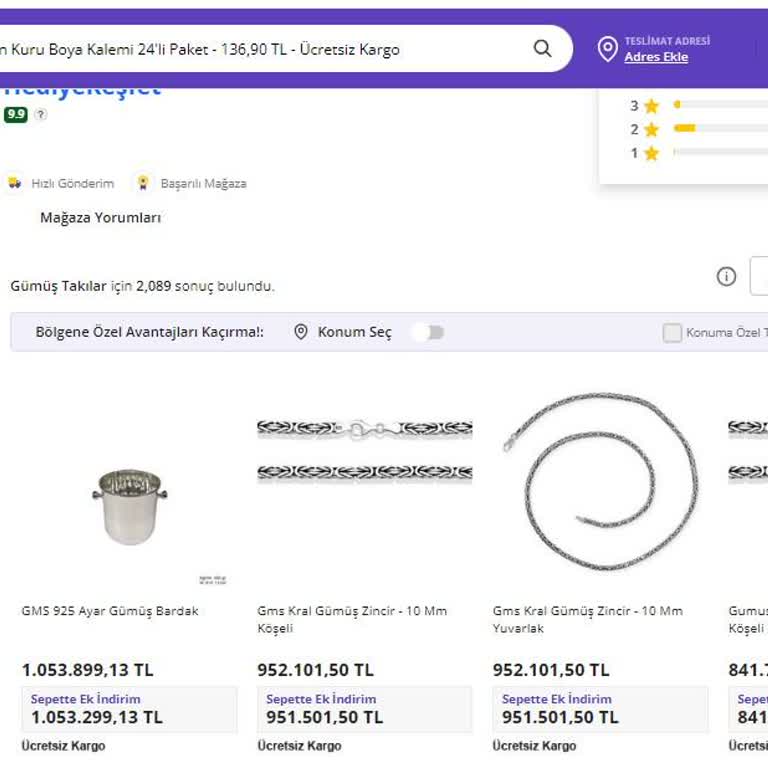This screenshot has width=768, height=768.
Task: Click the Hızlı Gönderim truck icon
Action: (14, 183)
